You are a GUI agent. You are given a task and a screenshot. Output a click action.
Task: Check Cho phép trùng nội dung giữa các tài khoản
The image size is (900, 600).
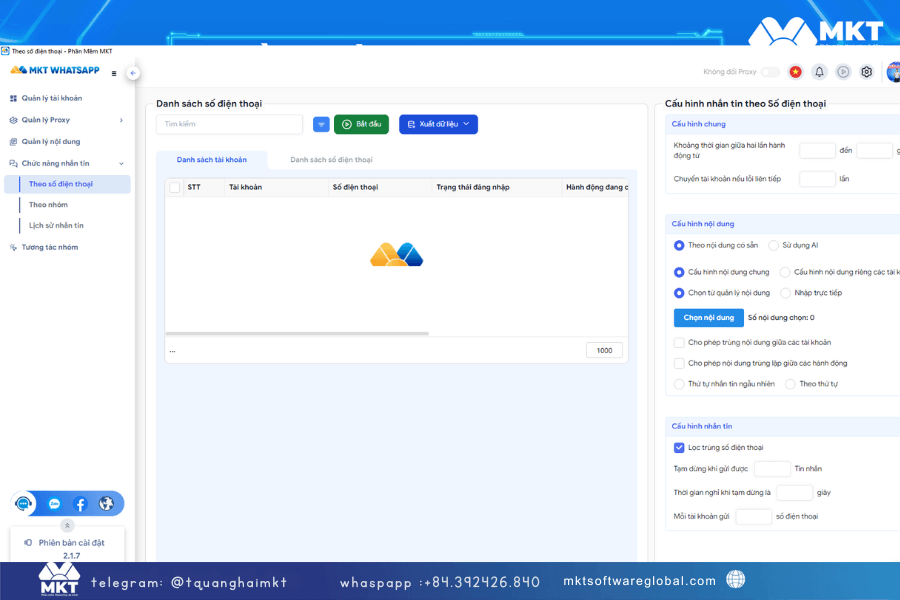click(679, 342)
